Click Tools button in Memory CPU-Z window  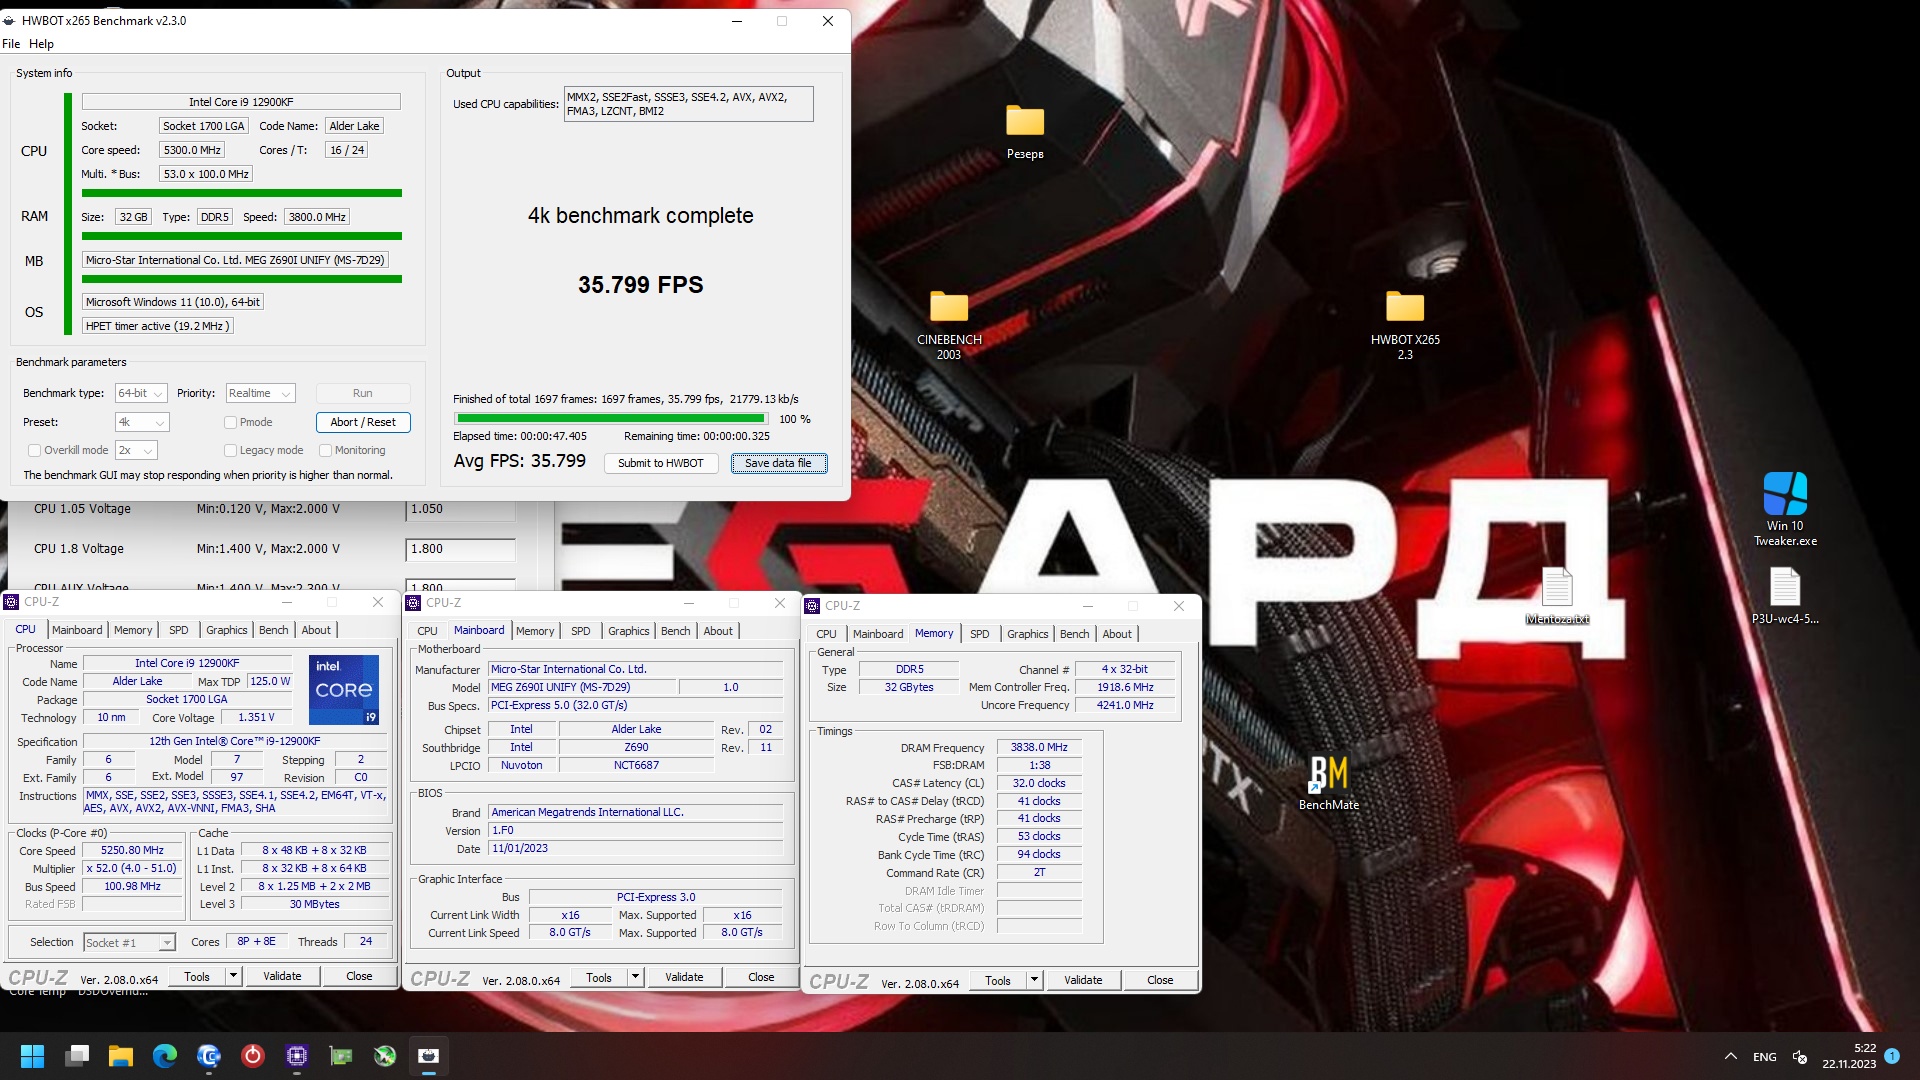coord(997,981)
